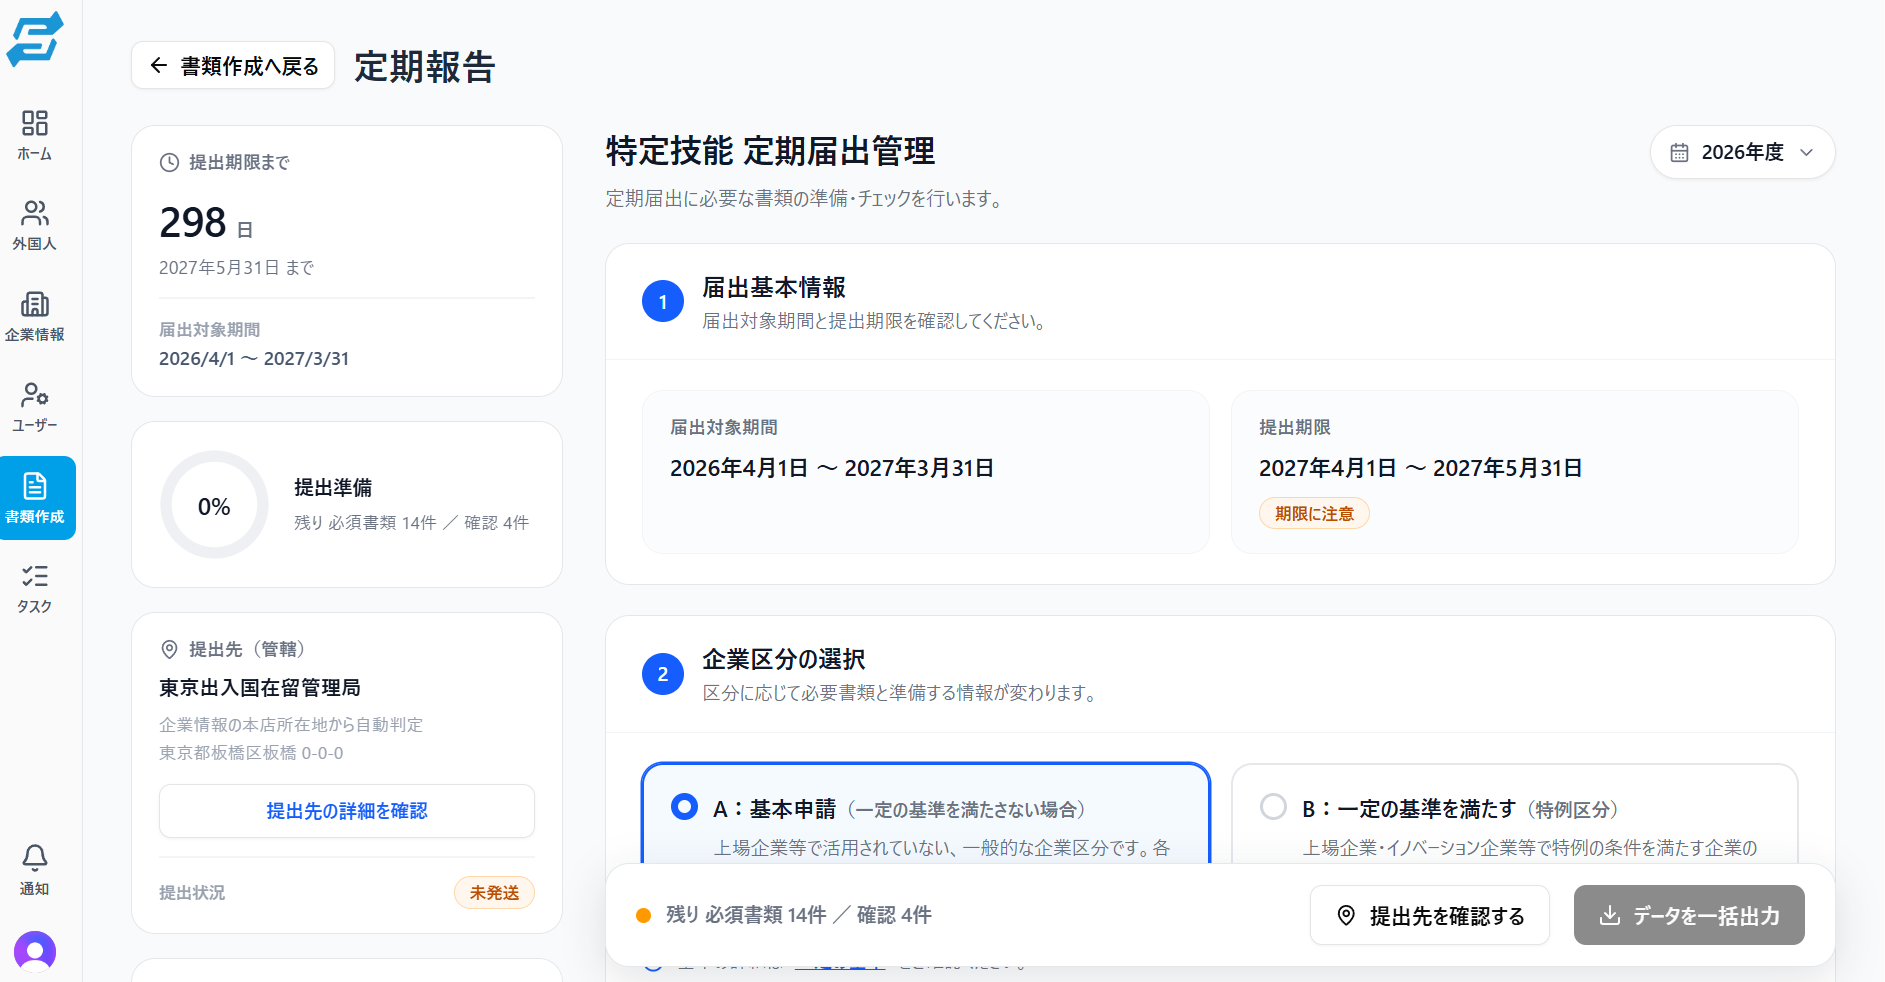The width and height of the screenshot is (1885, 982).
Task: Open ユーザー settings in the sidebar
Action: point(35,407)
